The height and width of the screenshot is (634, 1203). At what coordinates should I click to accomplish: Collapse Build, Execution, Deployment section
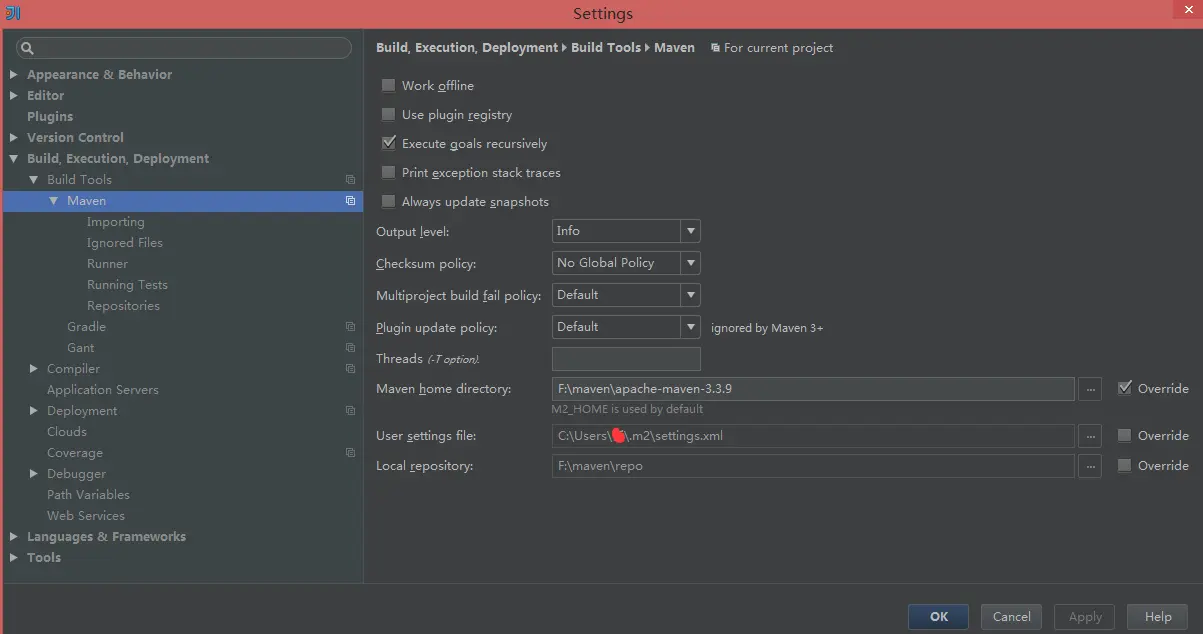click(14, 159)
